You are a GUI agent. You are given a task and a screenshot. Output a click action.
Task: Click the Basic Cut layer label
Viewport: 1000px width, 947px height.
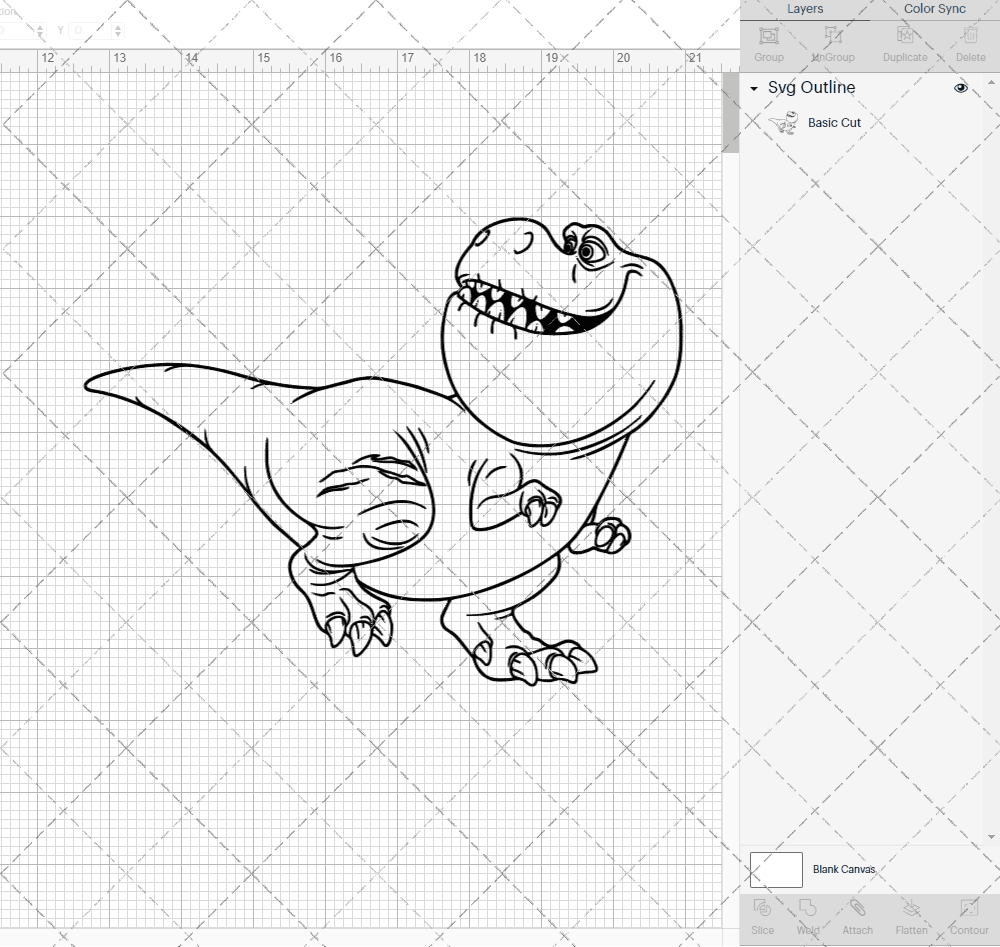834,122
